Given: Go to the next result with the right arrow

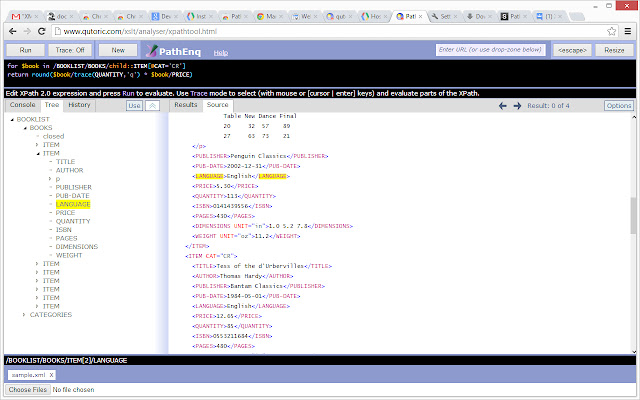Looking at the screenshot, I should pos(517,106).
